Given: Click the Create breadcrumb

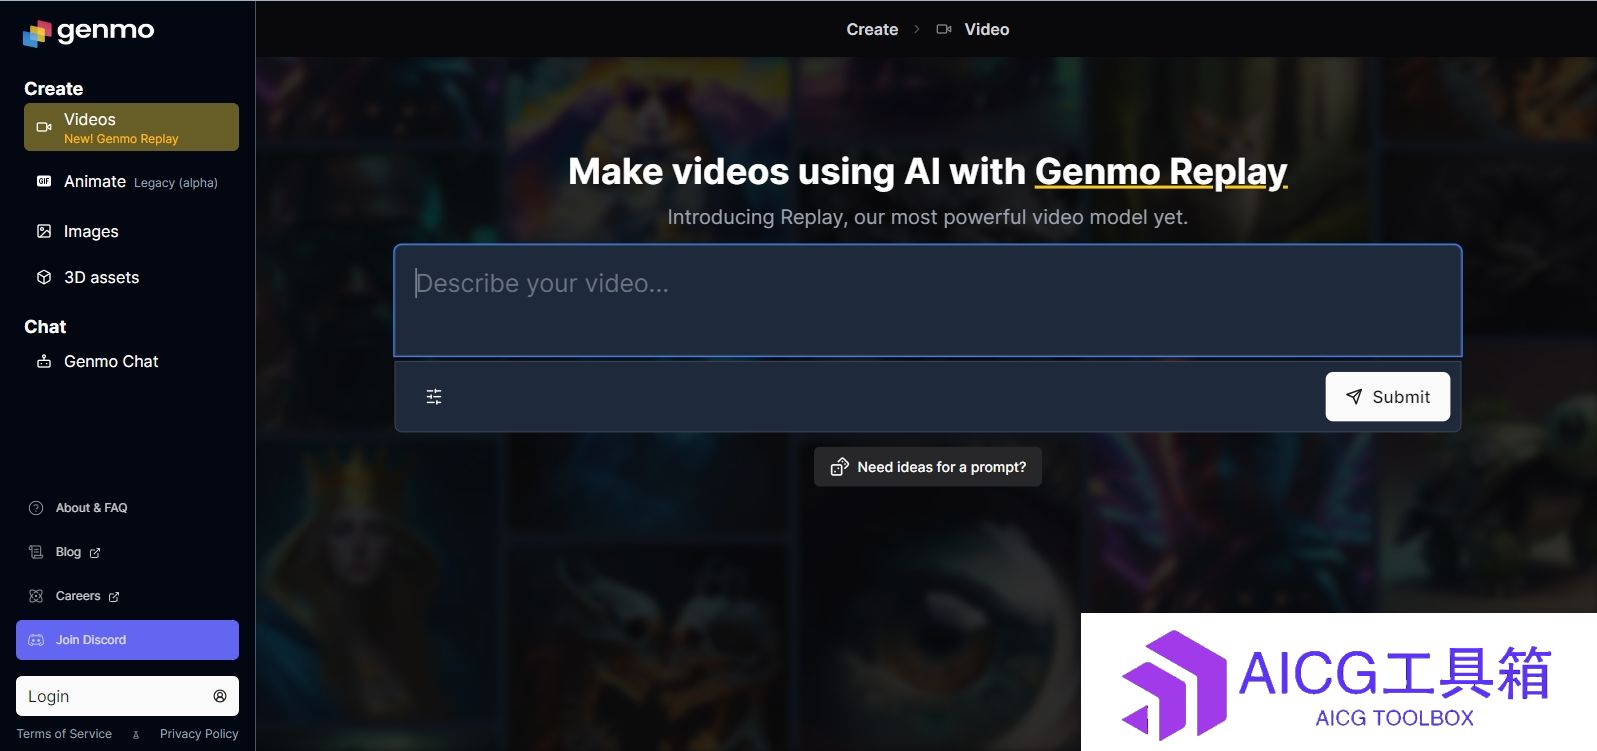Looking at the screenshot, I should pyautogui.click(x=872, y=30).
